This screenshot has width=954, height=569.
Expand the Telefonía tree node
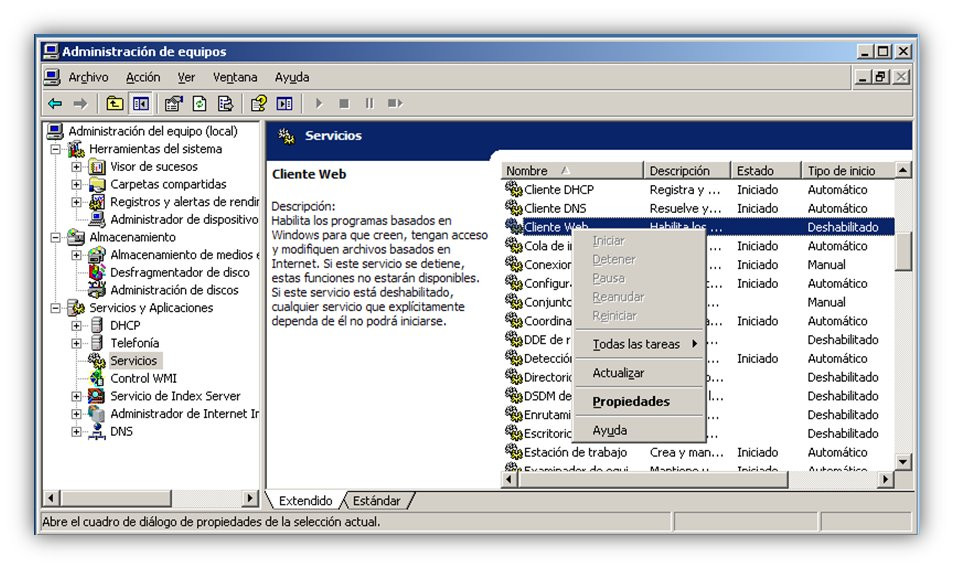coord(76,343)
